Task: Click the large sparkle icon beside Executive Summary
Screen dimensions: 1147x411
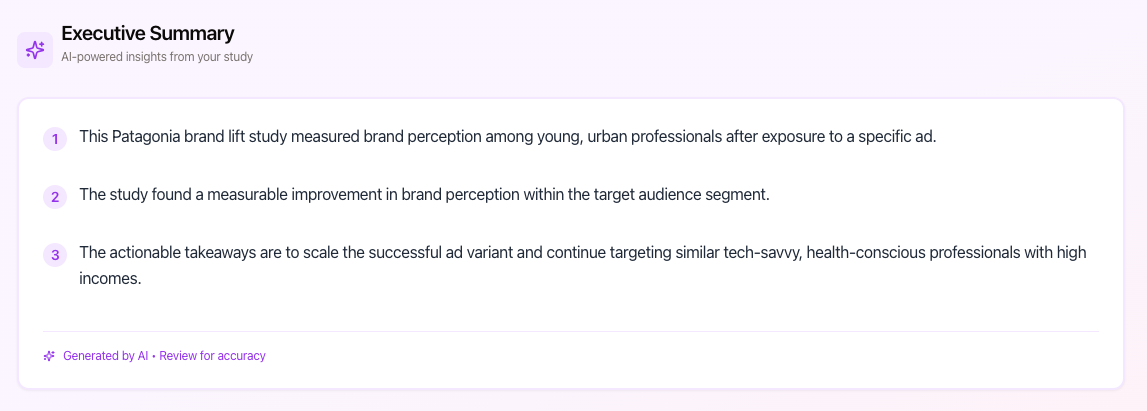Action: pos(35,49)
